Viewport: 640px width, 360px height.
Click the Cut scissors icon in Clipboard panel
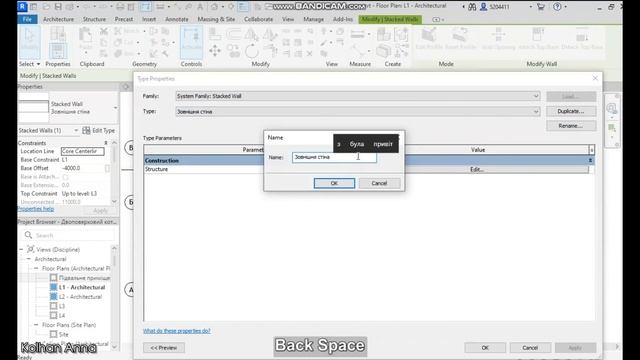tap(104, 31)
